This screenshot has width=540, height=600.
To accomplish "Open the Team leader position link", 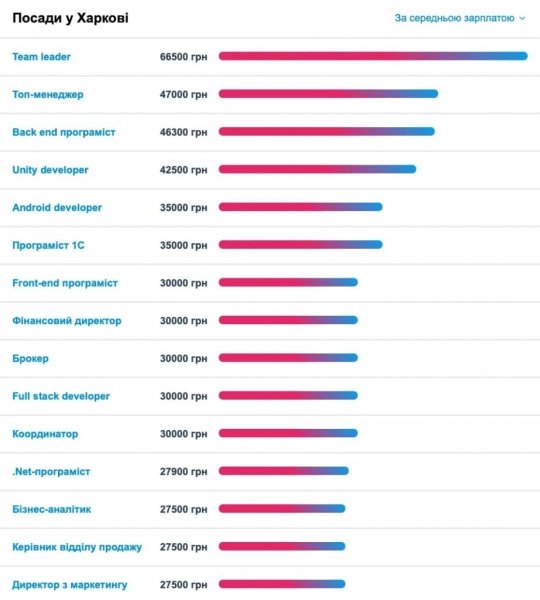I will [x=41, y=57].
